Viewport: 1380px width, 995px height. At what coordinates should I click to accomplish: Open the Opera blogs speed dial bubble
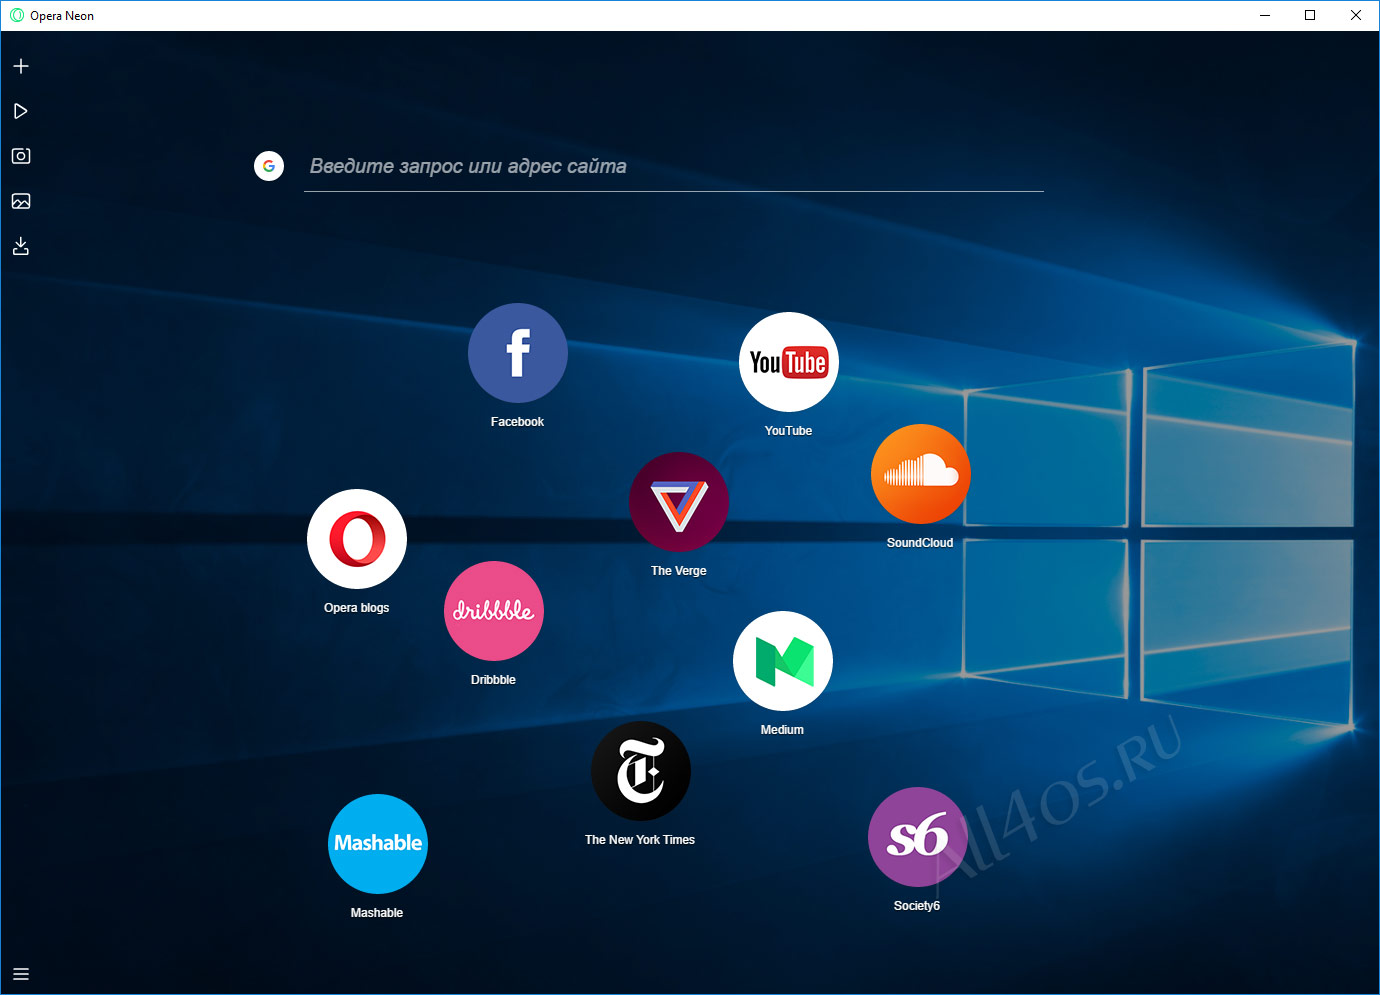point(357,539)
